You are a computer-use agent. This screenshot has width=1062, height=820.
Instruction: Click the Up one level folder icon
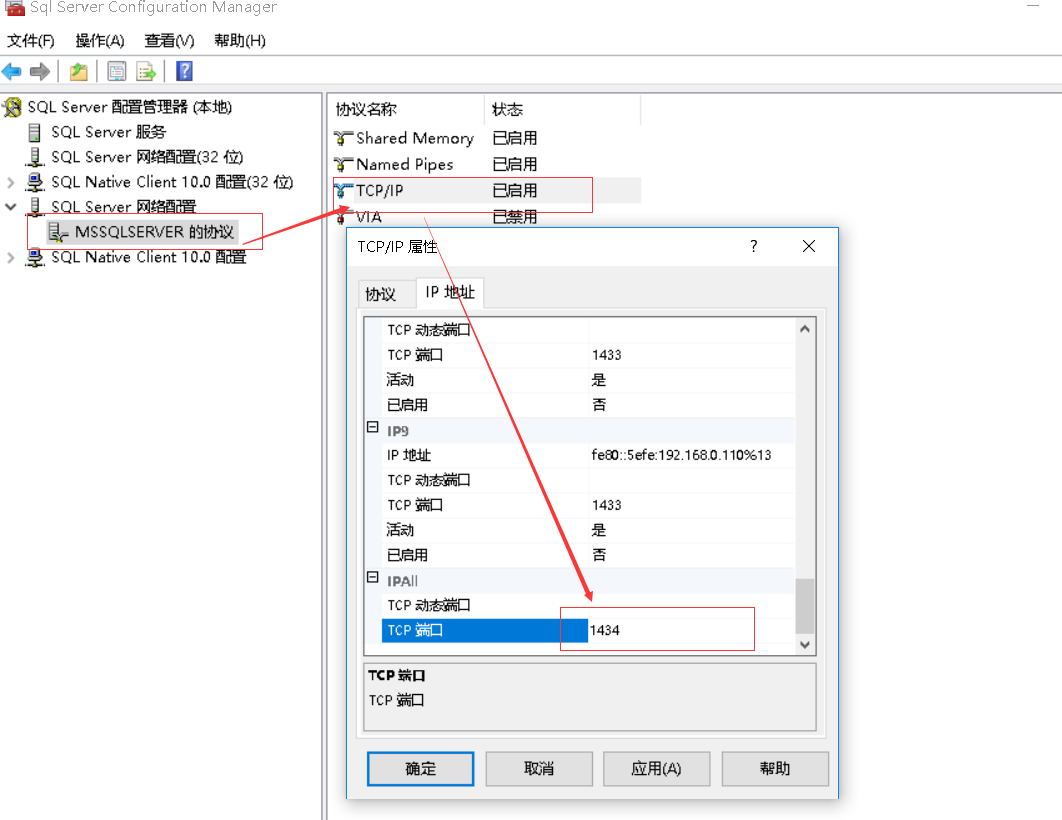(78, 72)
